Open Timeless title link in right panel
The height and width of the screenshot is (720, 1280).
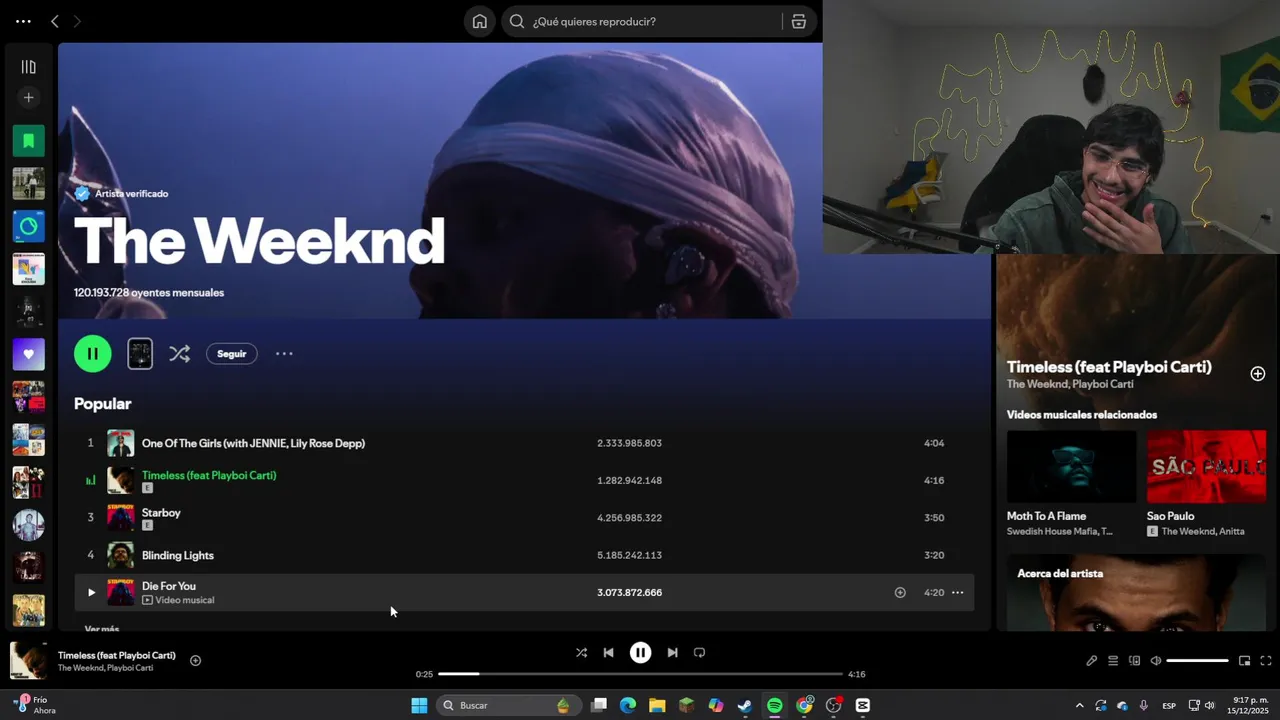point(1109,367)
